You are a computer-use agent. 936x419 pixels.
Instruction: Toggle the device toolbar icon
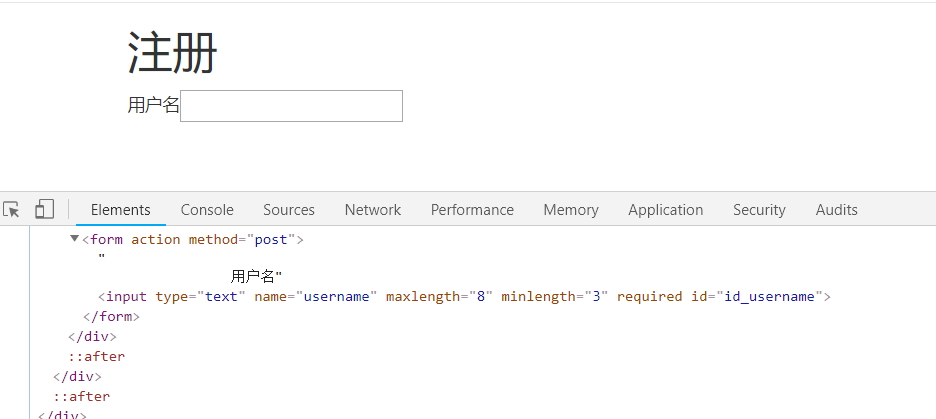44,210
